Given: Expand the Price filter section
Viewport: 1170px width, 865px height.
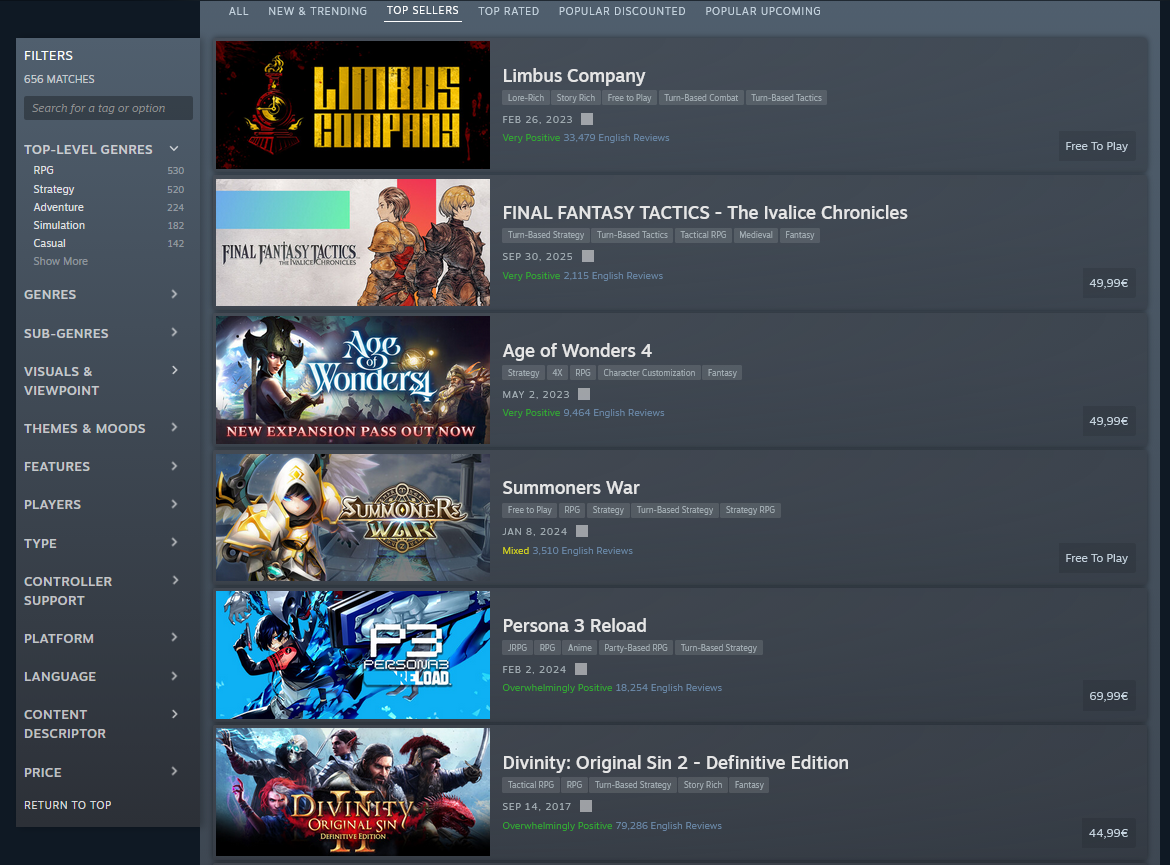Looking at the screenshot, I should (174, 772).
